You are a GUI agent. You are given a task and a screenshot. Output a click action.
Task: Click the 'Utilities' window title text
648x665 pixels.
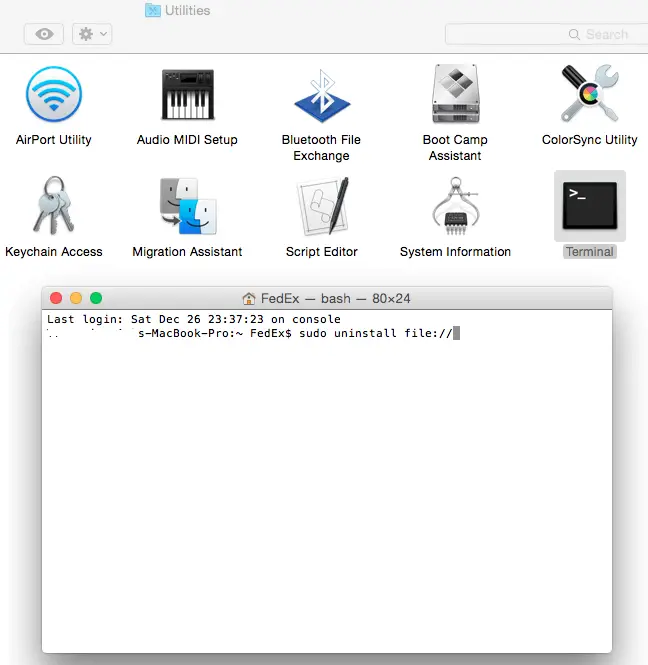[x=187, y=10]
